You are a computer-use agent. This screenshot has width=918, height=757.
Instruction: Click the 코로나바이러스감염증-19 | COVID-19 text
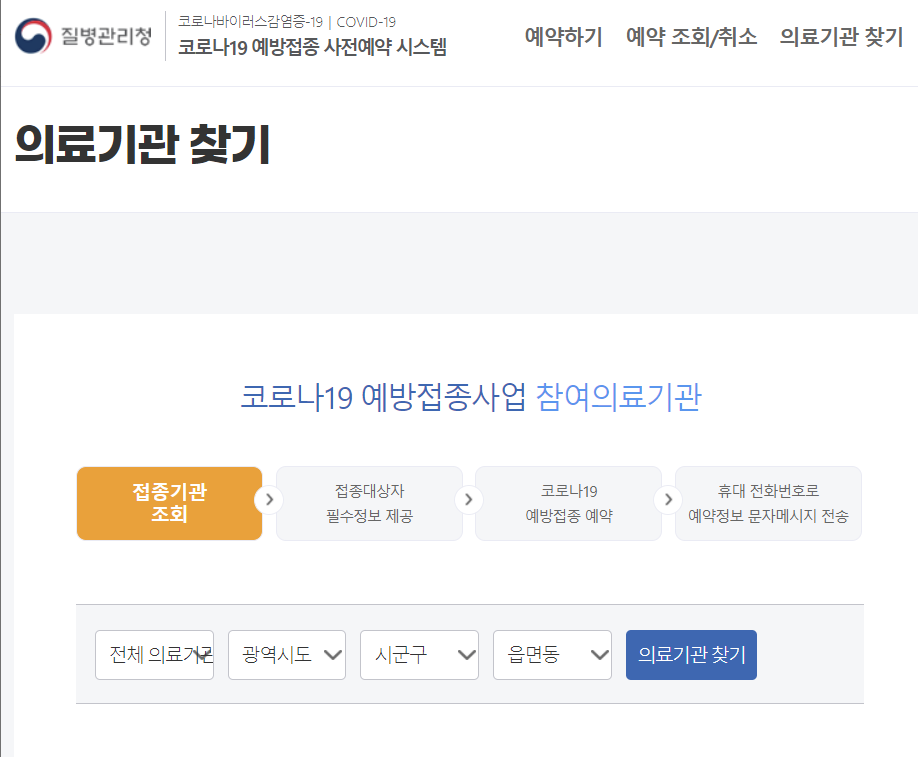287,22
